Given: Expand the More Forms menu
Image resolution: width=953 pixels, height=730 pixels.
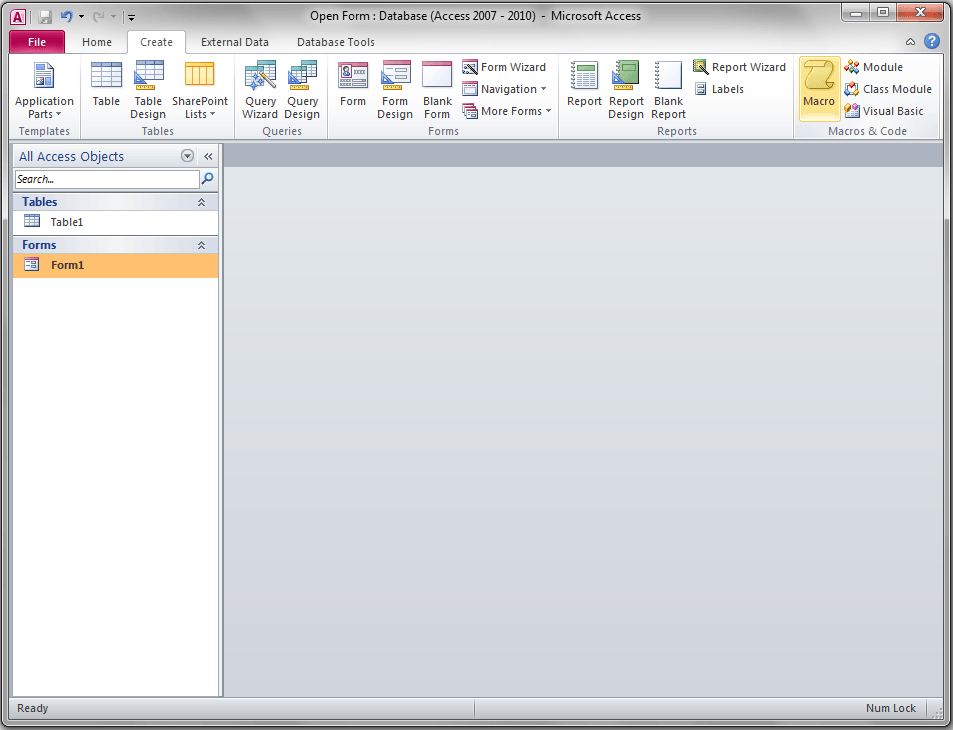Looking at the screenshot, I should pyautogui.click(x=507, y=111).
